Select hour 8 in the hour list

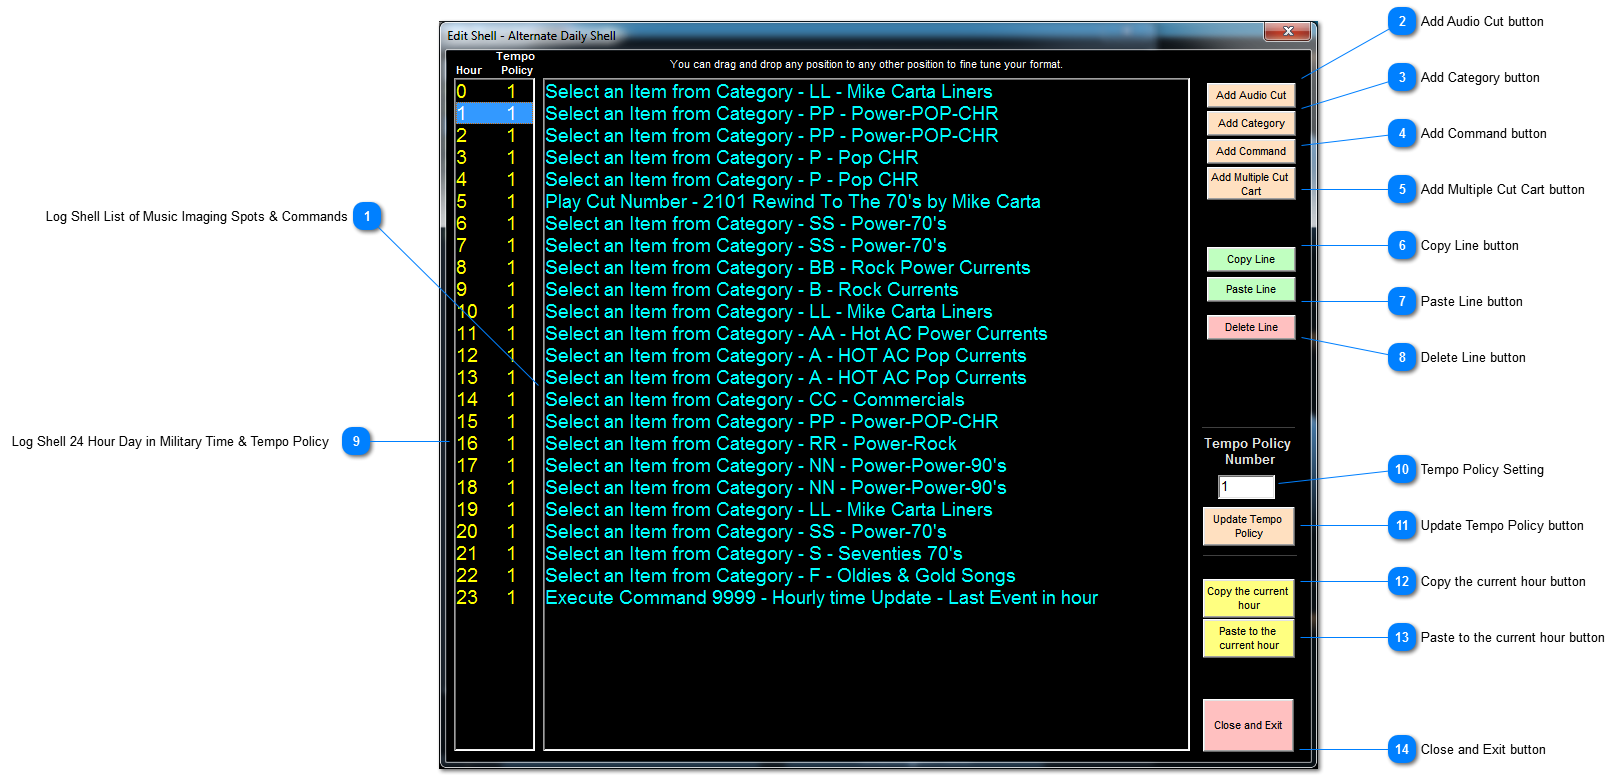[494, 268]
